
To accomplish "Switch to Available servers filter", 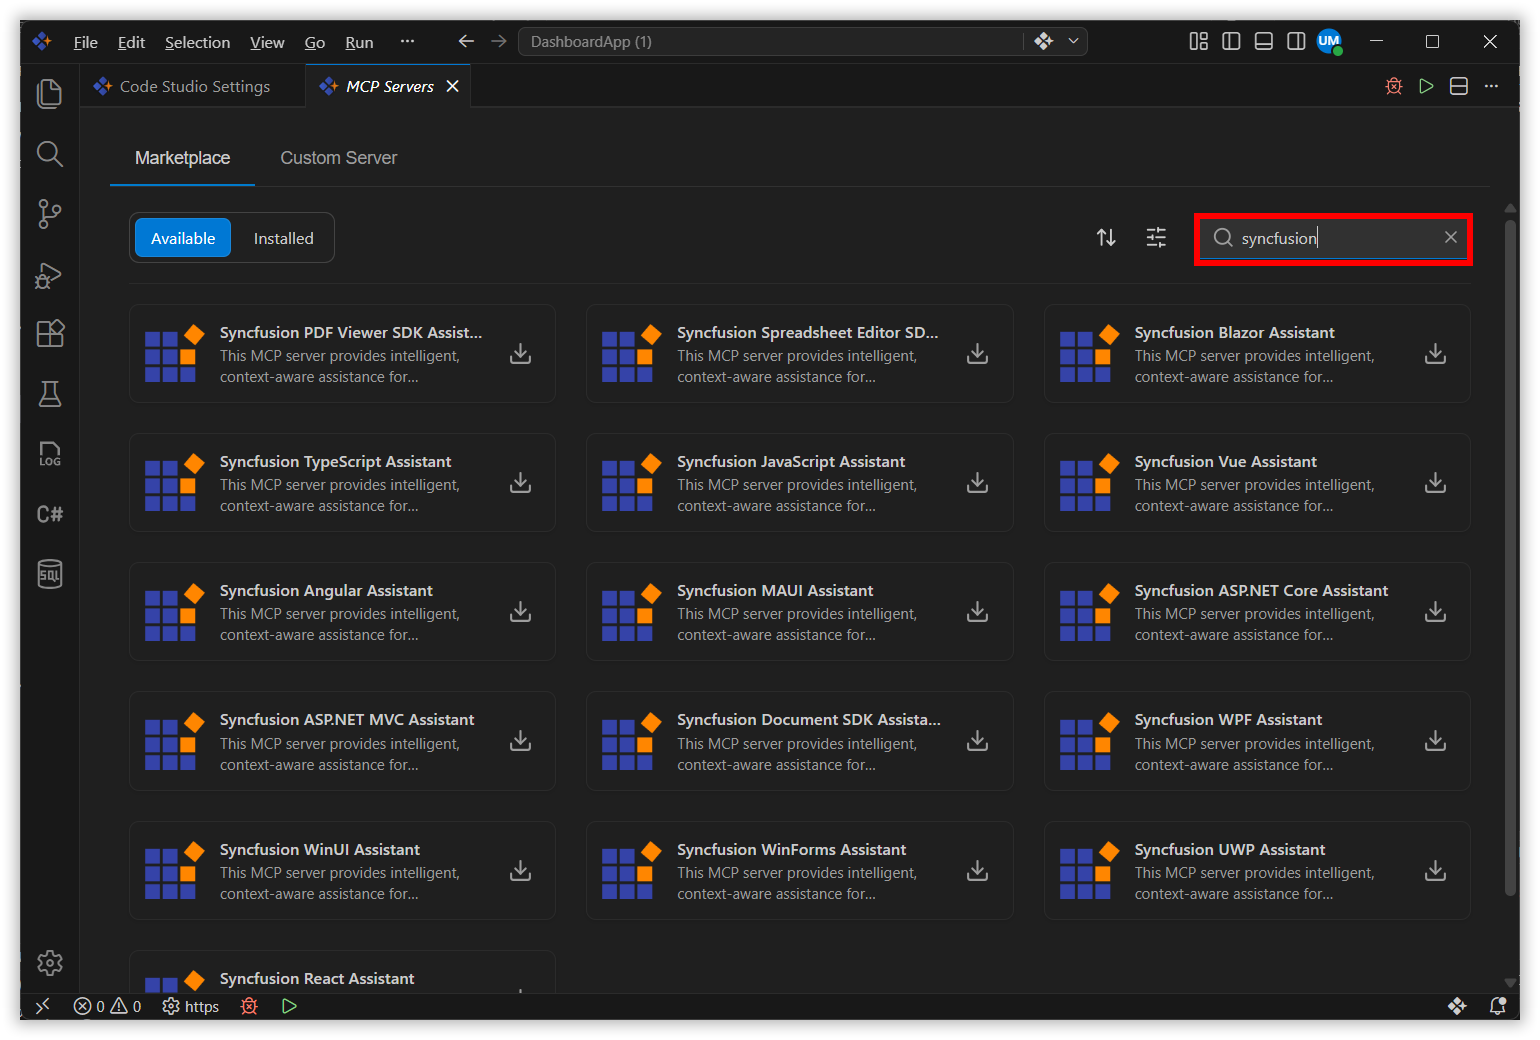I will pos(183,238).
